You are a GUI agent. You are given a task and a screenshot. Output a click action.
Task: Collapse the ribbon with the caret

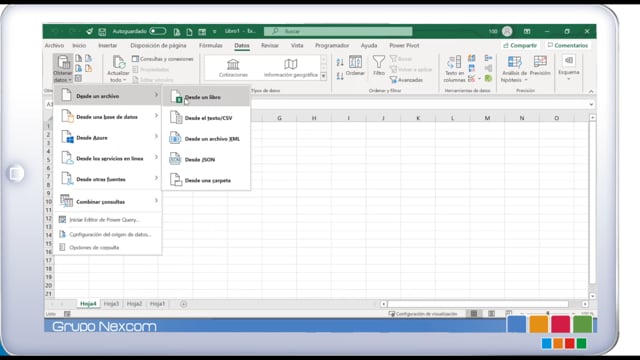click(591, 91)
